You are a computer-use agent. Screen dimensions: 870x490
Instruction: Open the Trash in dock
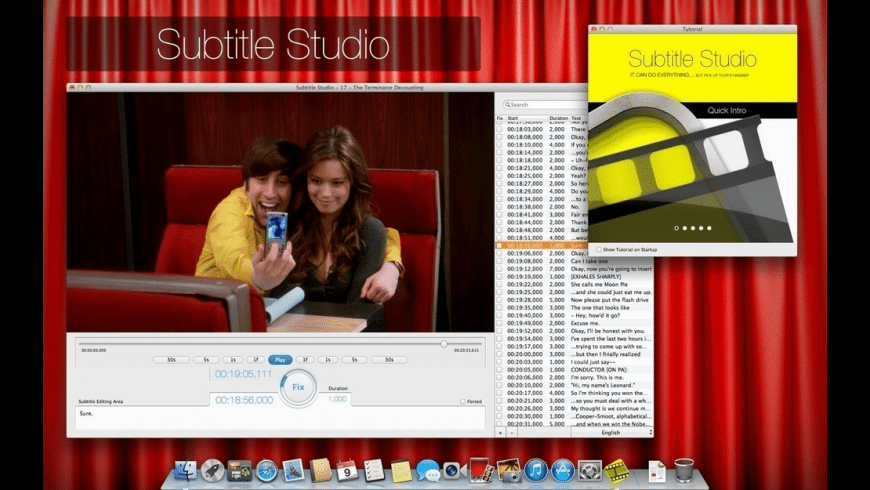pos(684,471)
